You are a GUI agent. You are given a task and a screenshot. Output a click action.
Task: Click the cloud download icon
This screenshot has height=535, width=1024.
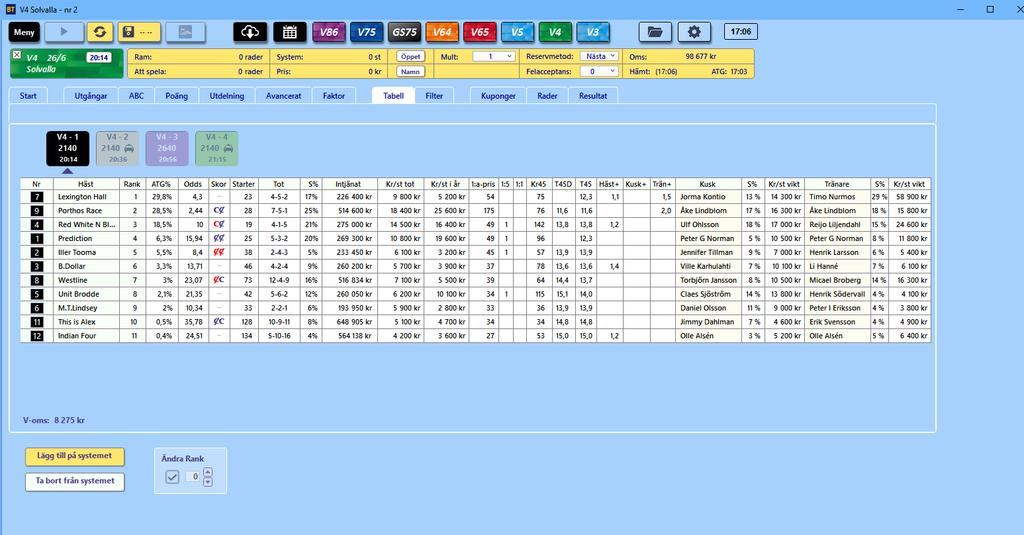click(250, 32)
